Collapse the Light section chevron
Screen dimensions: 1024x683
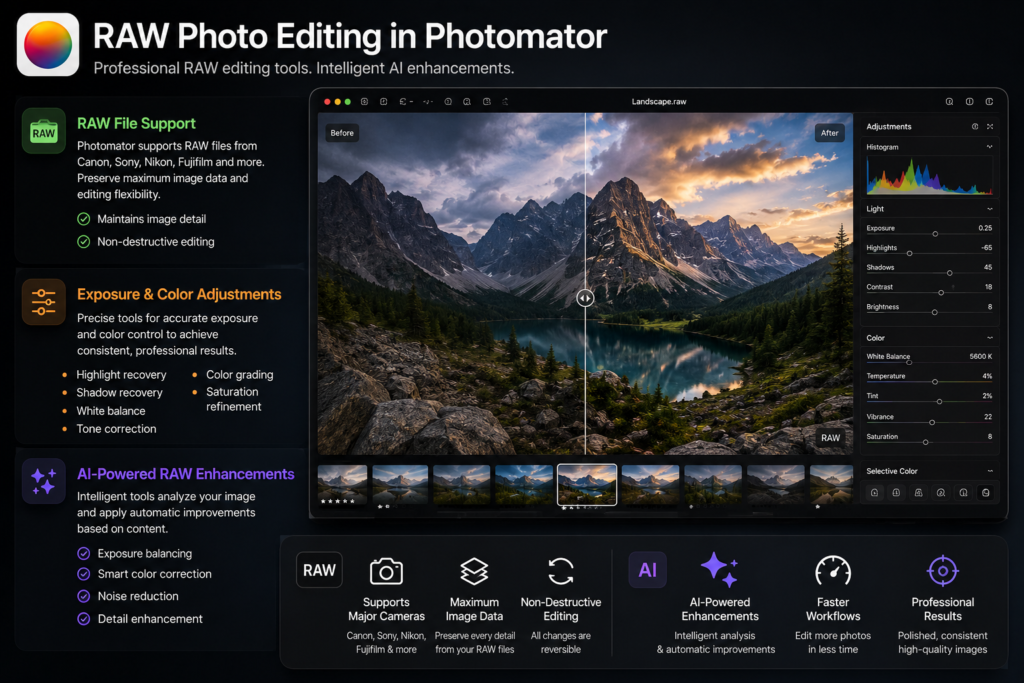990,209
